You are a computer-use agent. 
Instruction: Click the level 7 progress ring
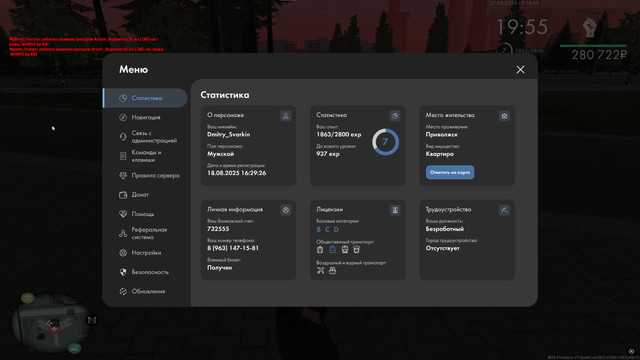click(x=385, y=142)
